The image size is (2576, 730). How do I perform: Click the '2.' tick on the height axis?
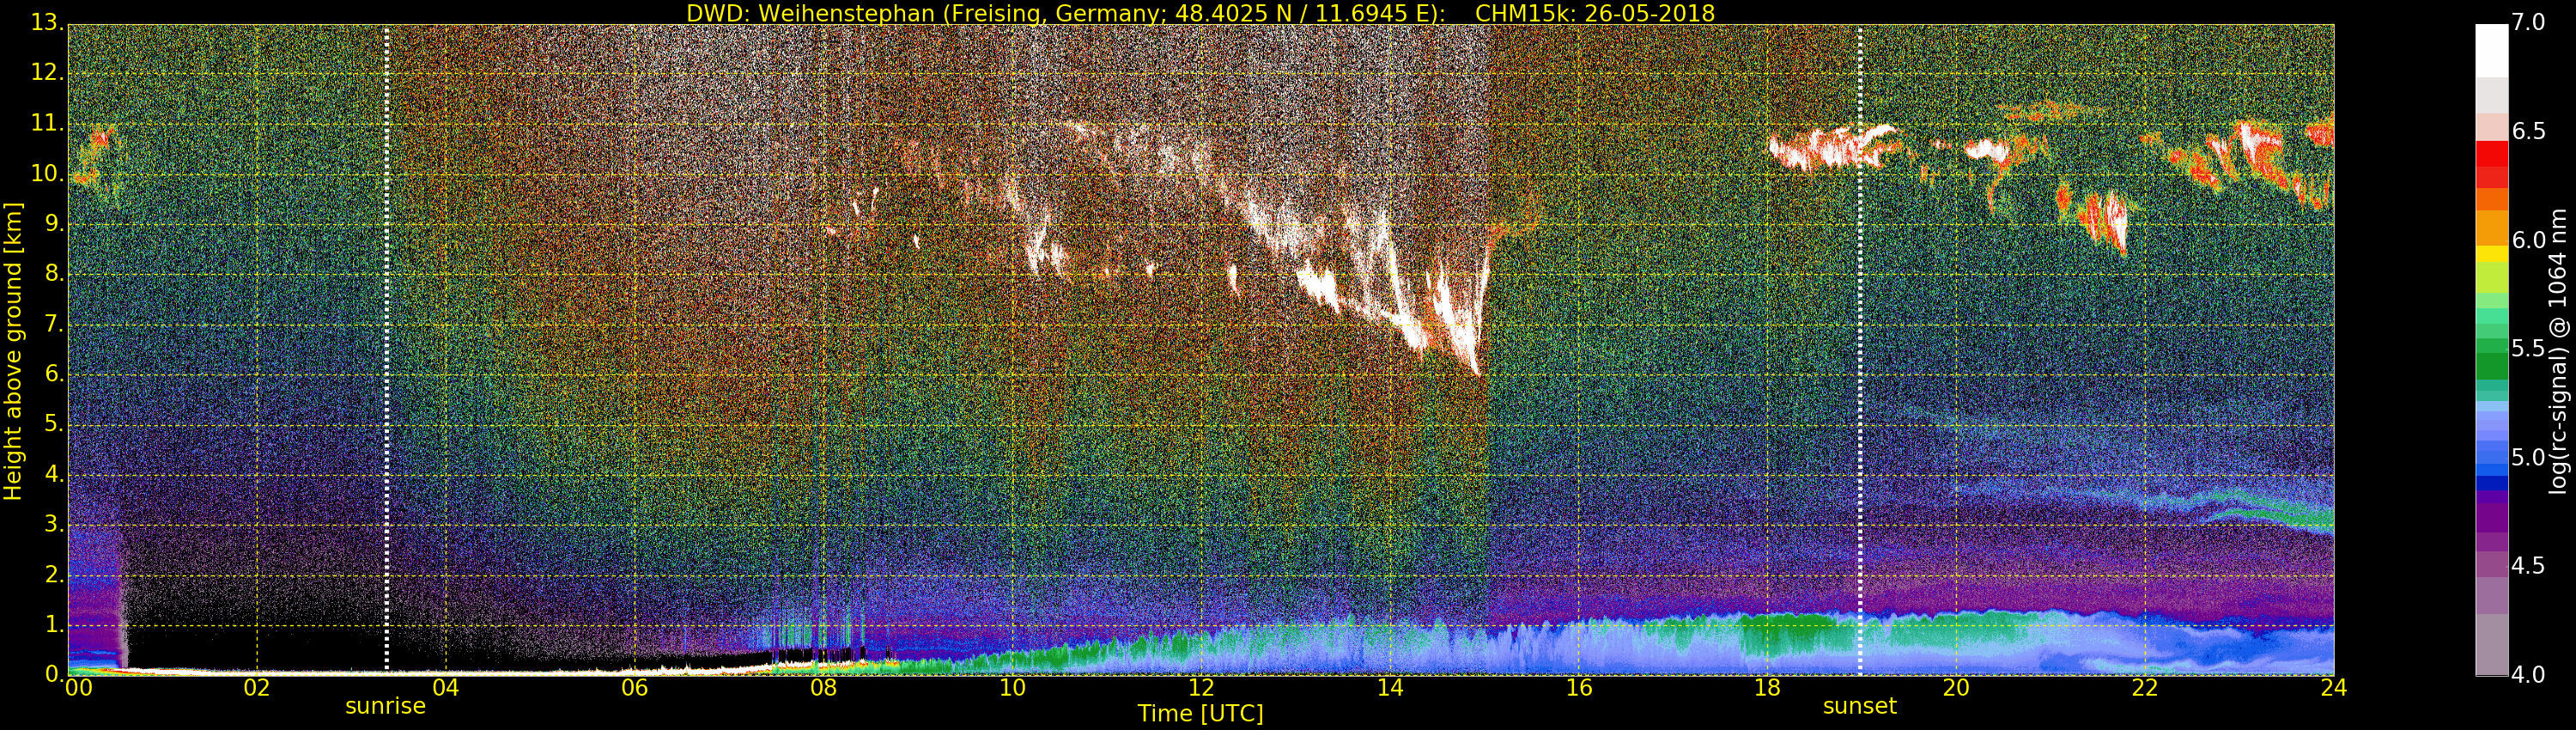click(54, 575)
